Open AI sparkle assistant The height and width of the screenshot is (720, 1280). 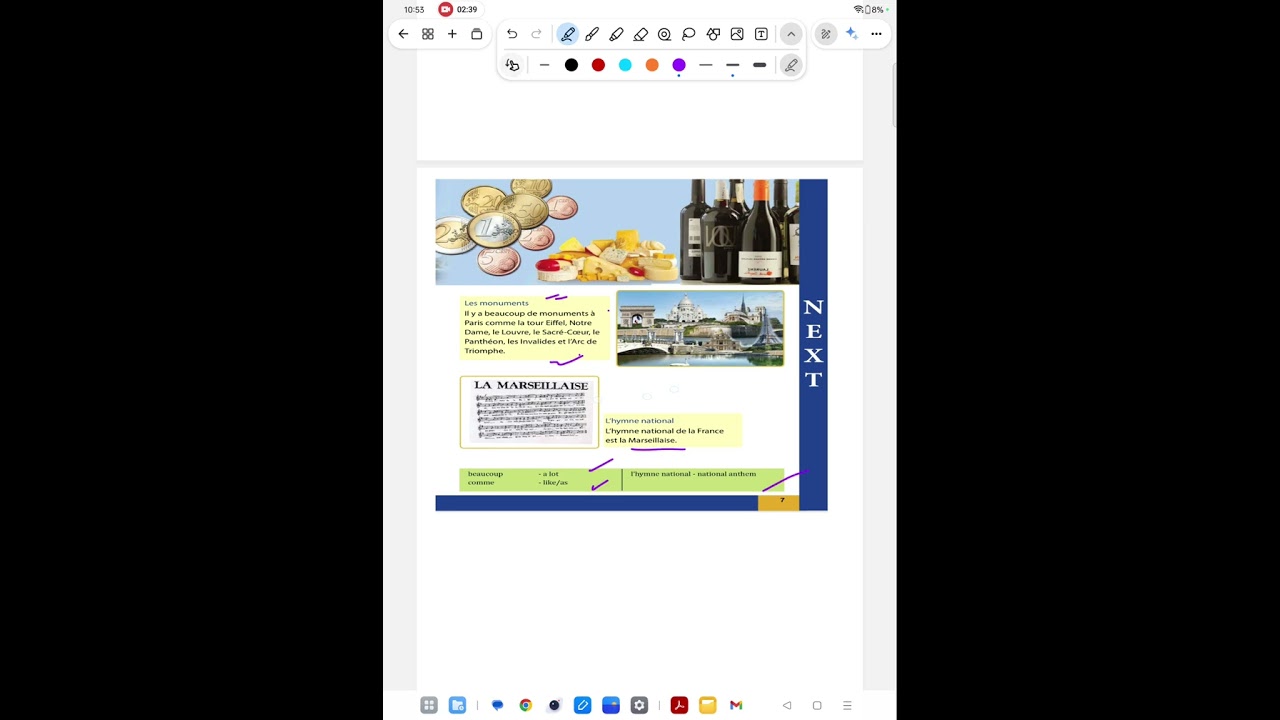coord(851,34)
